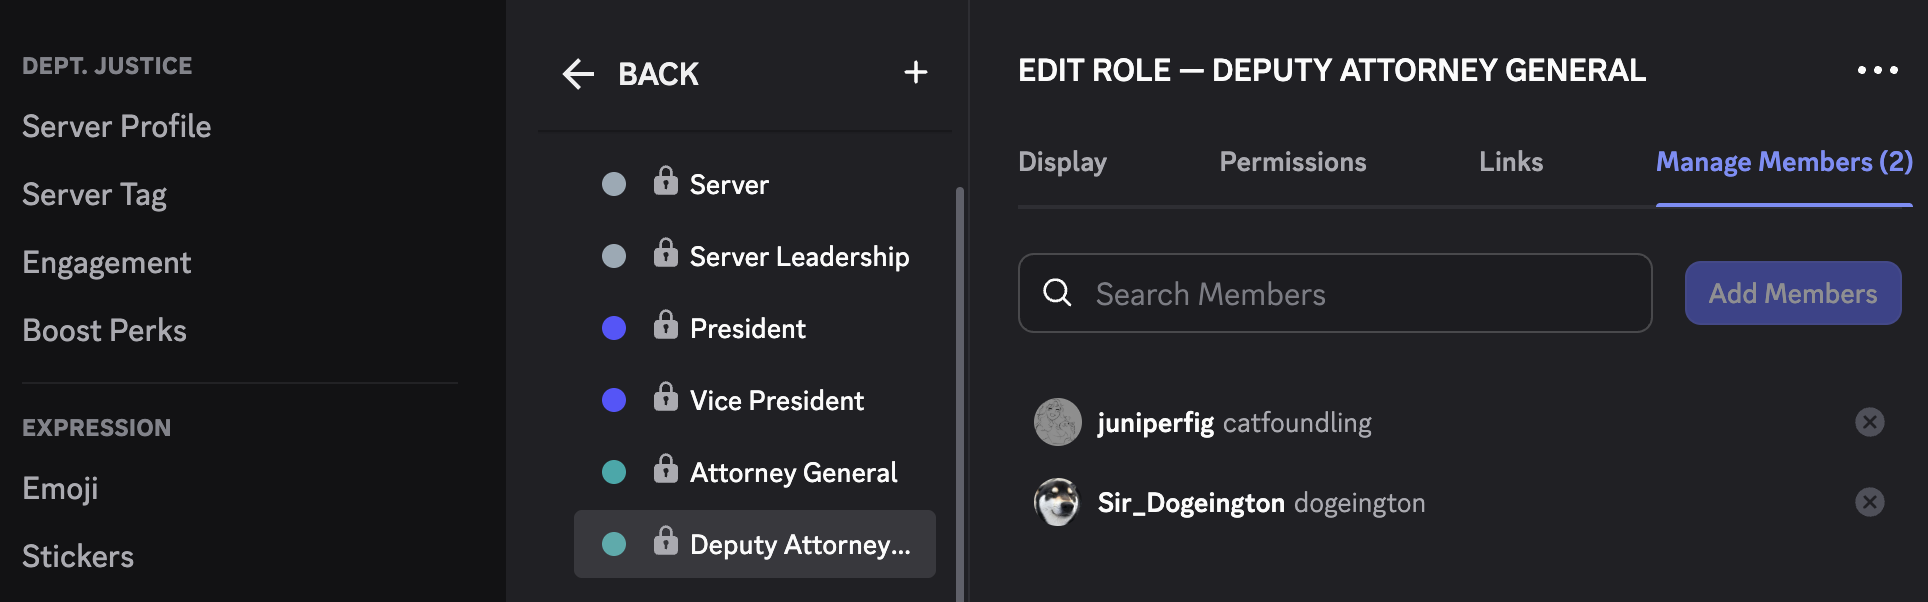The height and width of the screenshot is (602, 1928).
Task: Click Sir_Dogeington's dog avatar
Action: (x=1057, y=502)
